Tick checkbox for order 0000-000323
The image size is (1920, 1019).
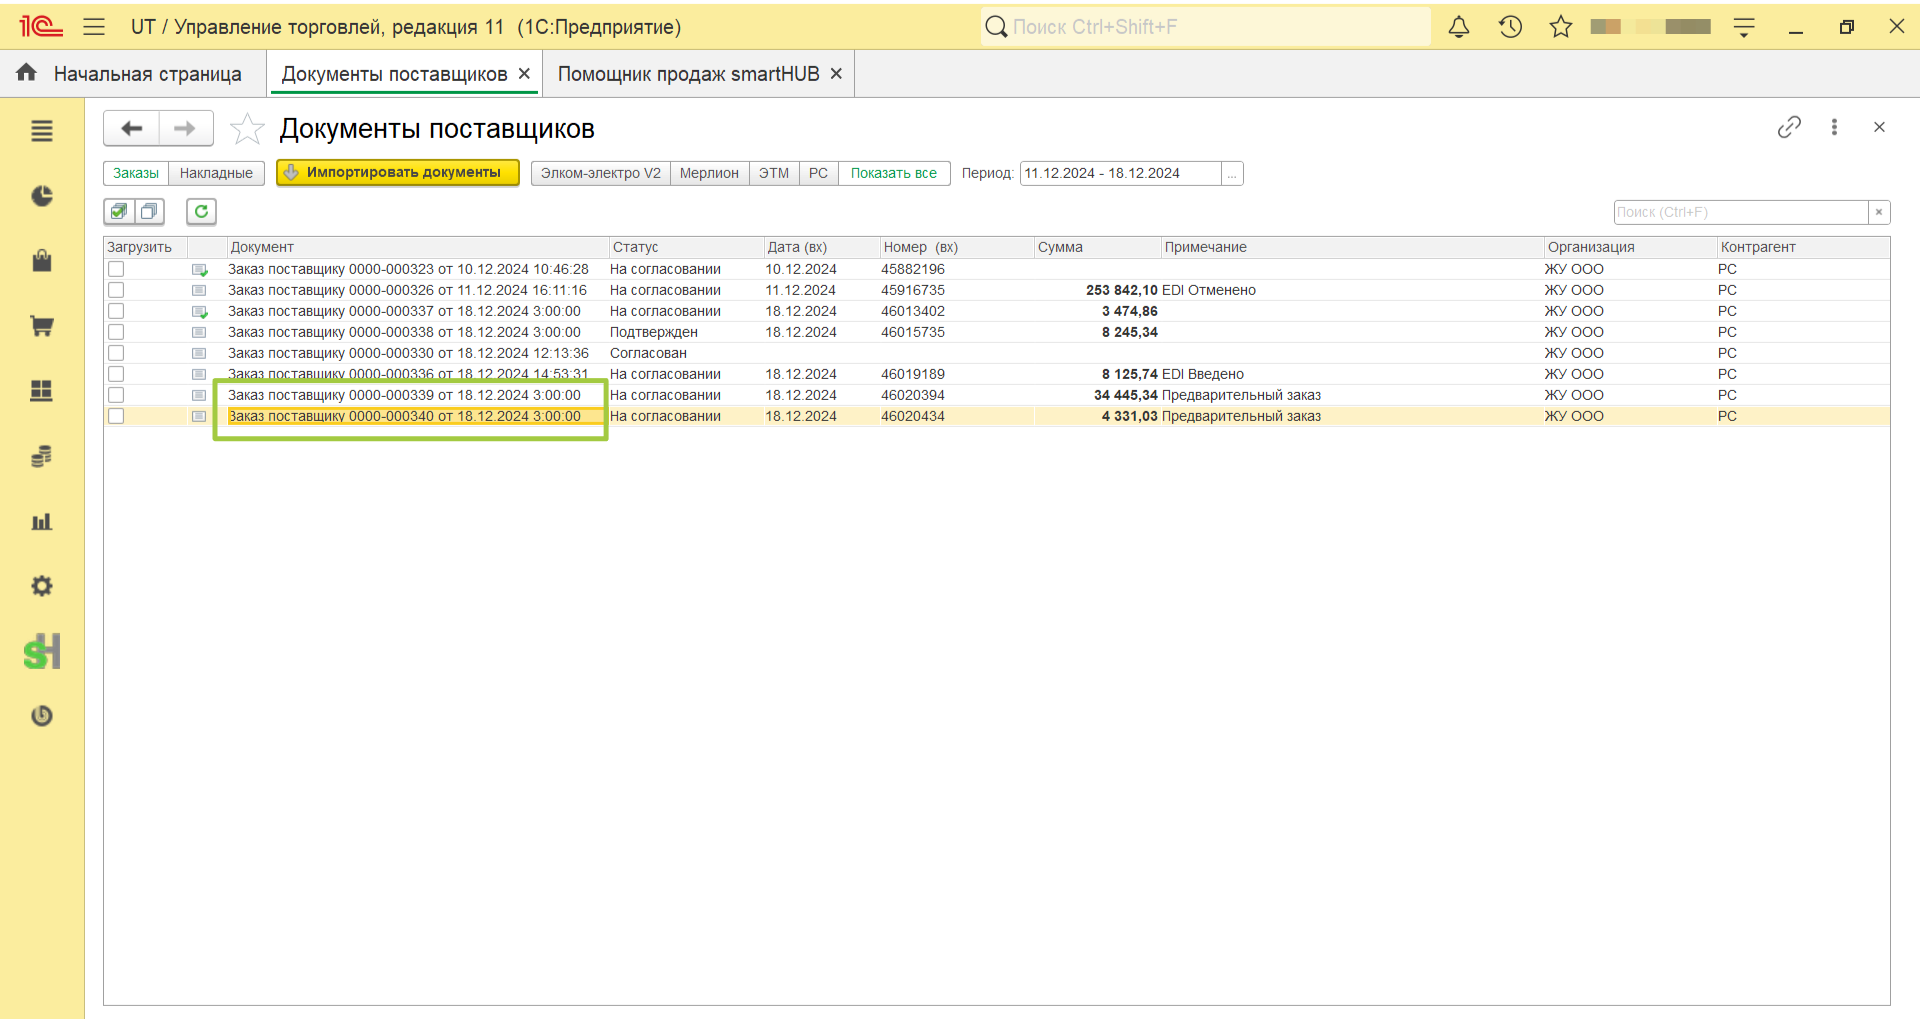116,269
